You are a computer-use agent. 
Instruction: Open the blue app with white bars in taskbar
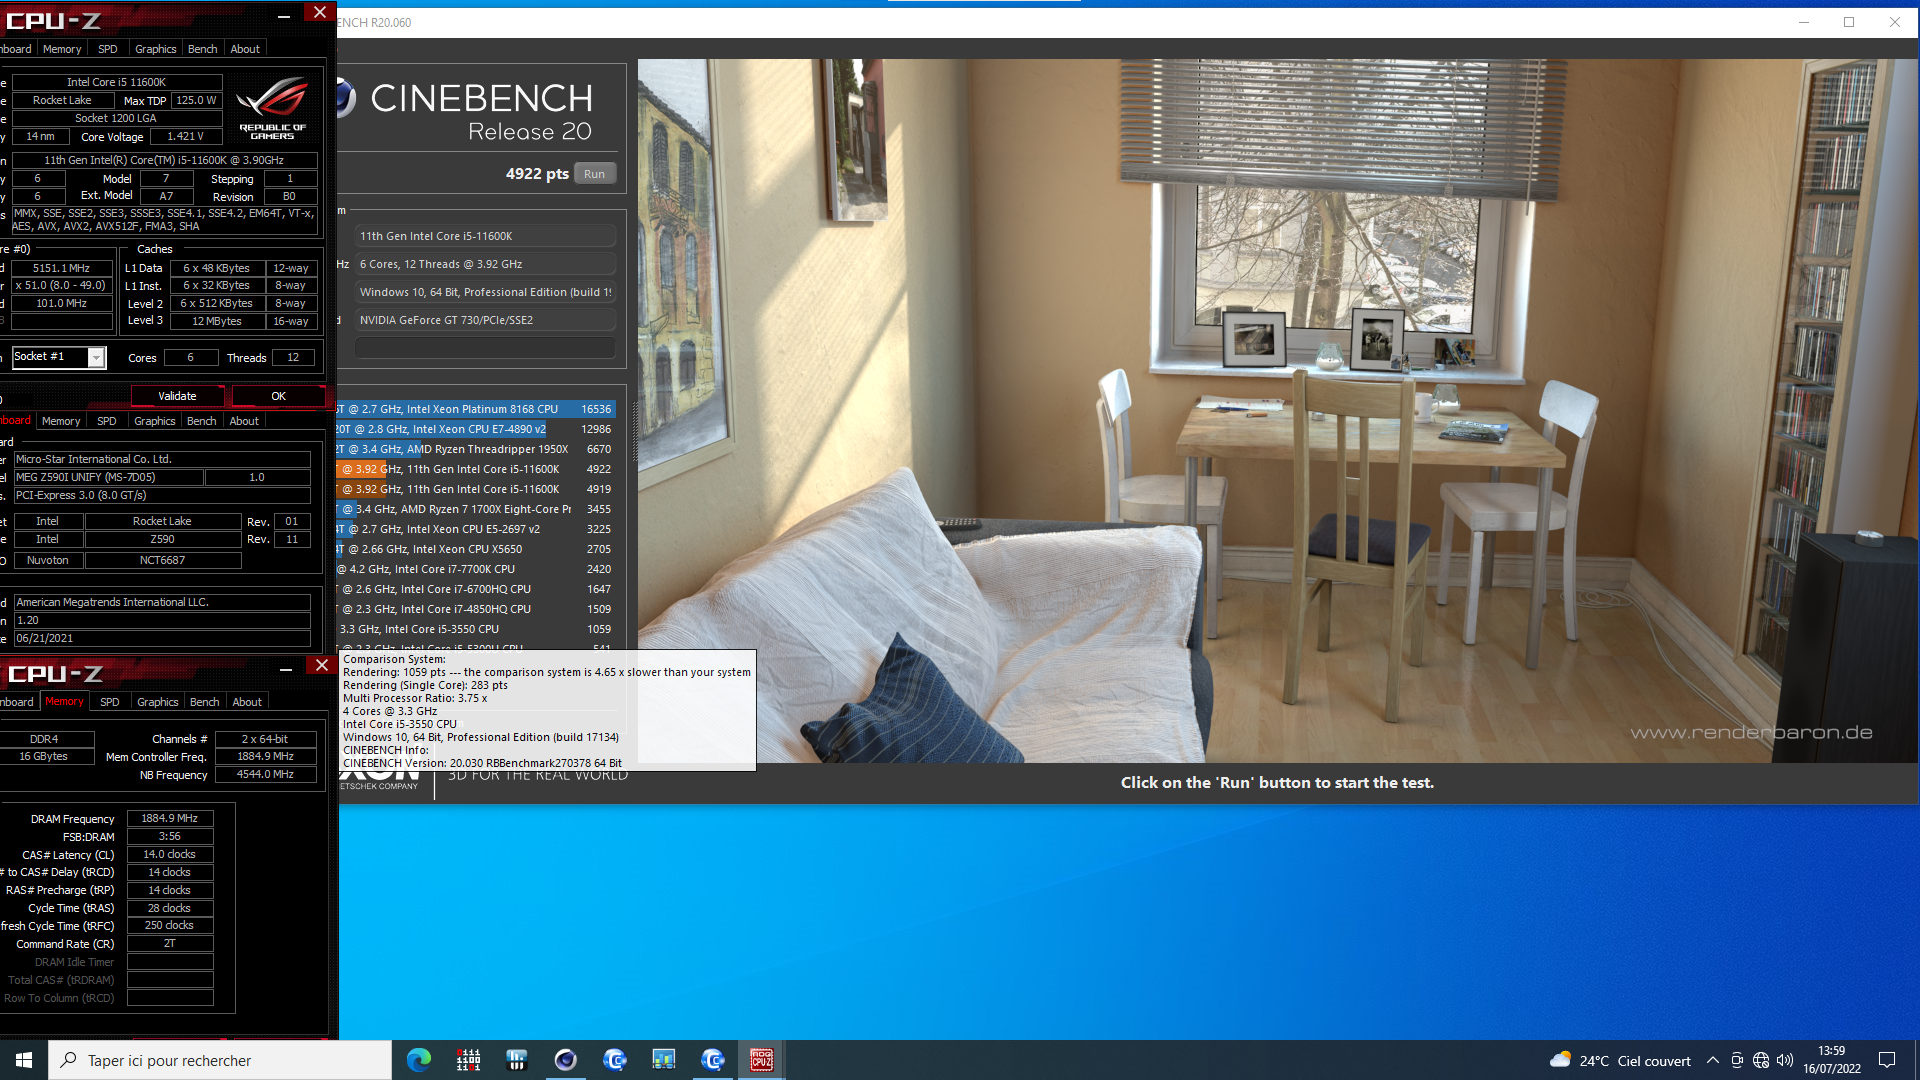click(x=517, y=1060)
